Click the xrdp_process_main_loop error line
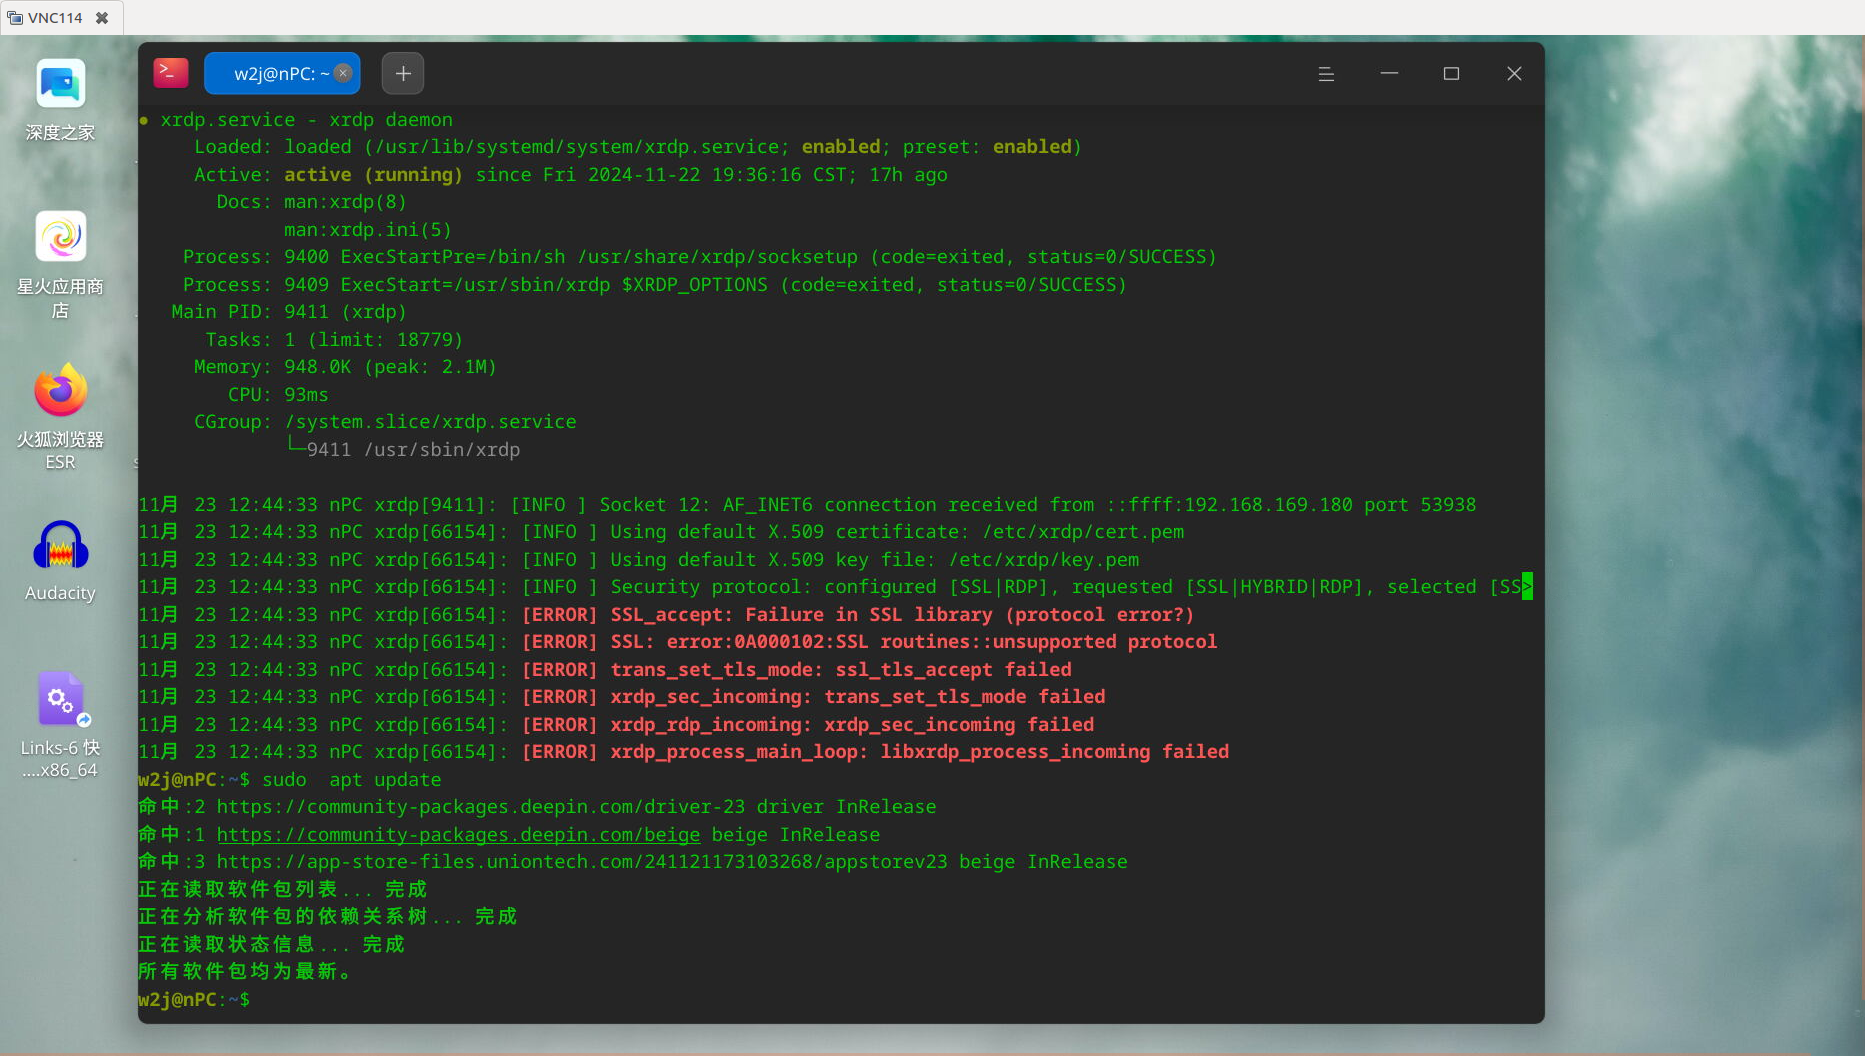 (x=684, y=751)
